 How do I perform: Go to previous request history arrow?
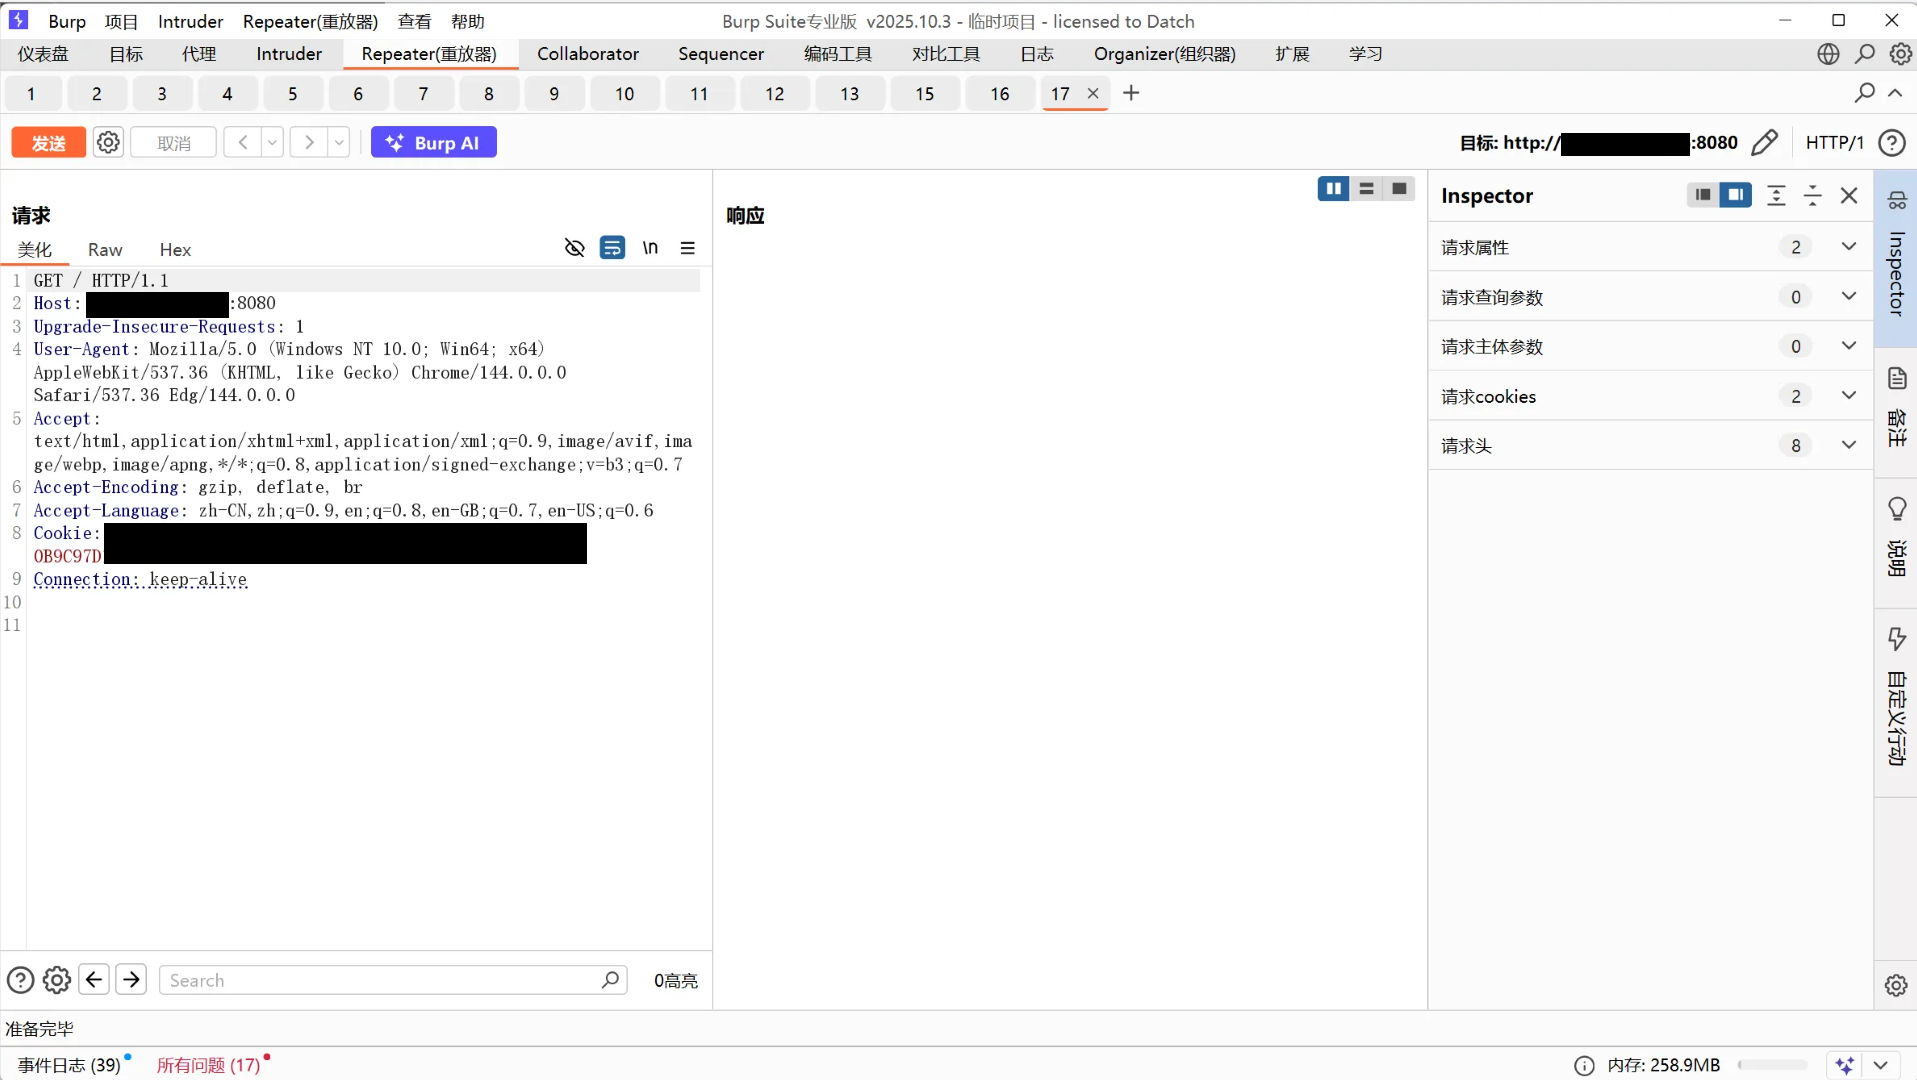point(242,143)
